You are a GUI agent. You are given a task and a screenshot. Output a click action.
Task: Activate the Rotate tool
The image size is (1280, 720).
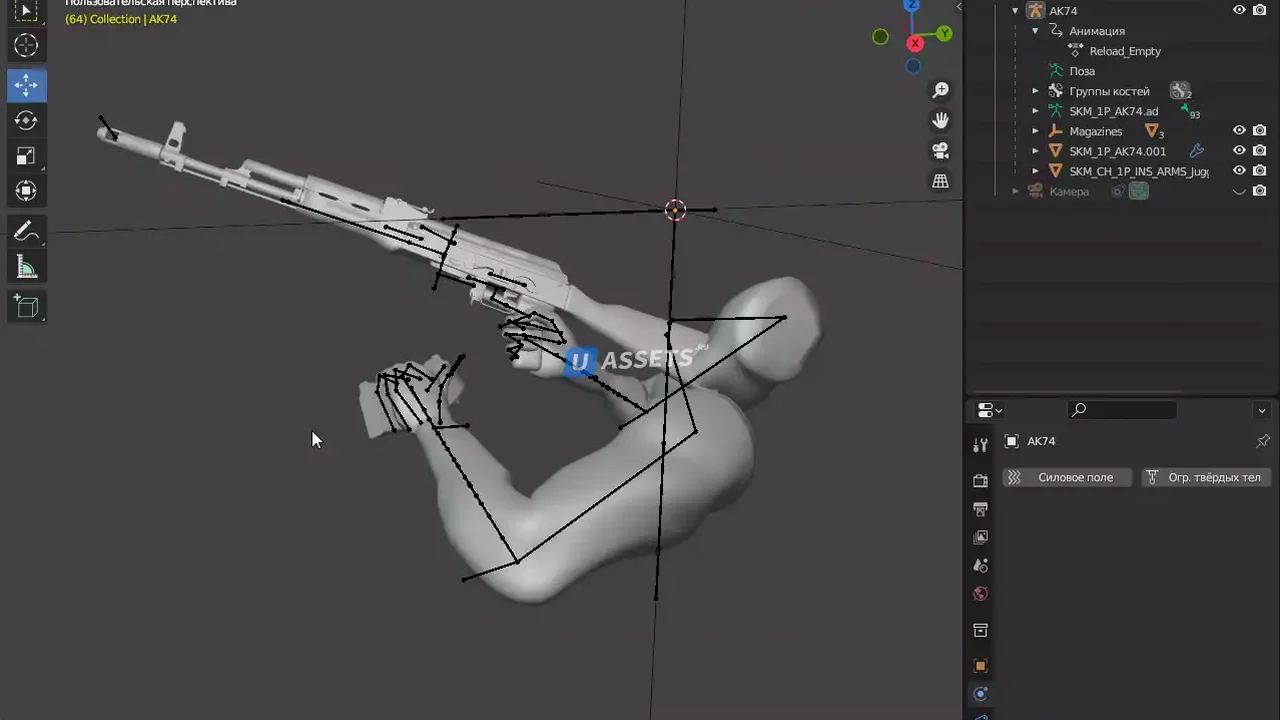pyautogui.click(x=26, y=120)
